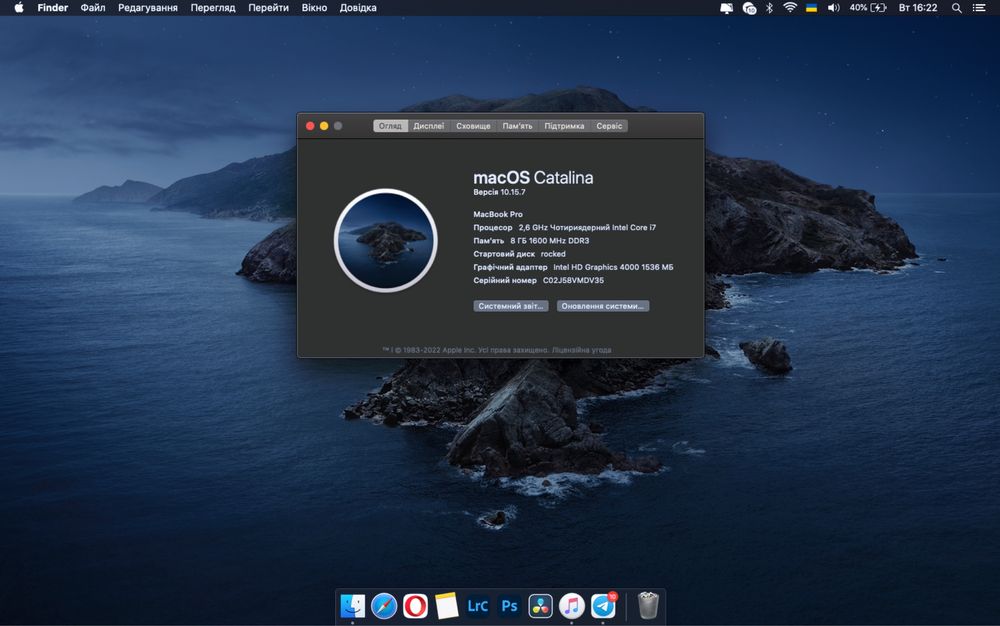Viewport: 1000px width, 626px height.
Task: Launch Safari from the Dock
Action: pos(384,606)
